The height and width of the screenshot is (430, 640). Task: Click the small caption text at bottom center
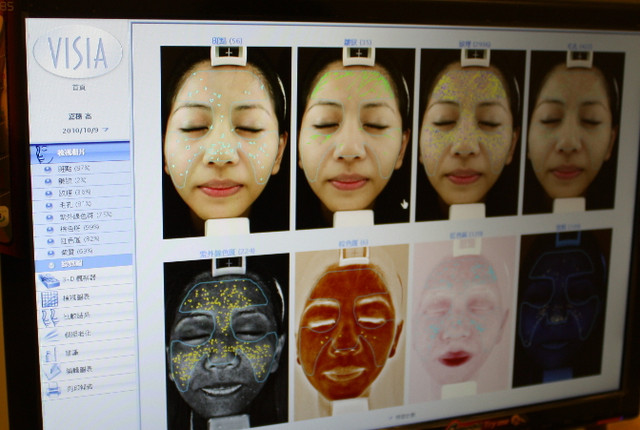pyautogui.click(x=402, y=416)
